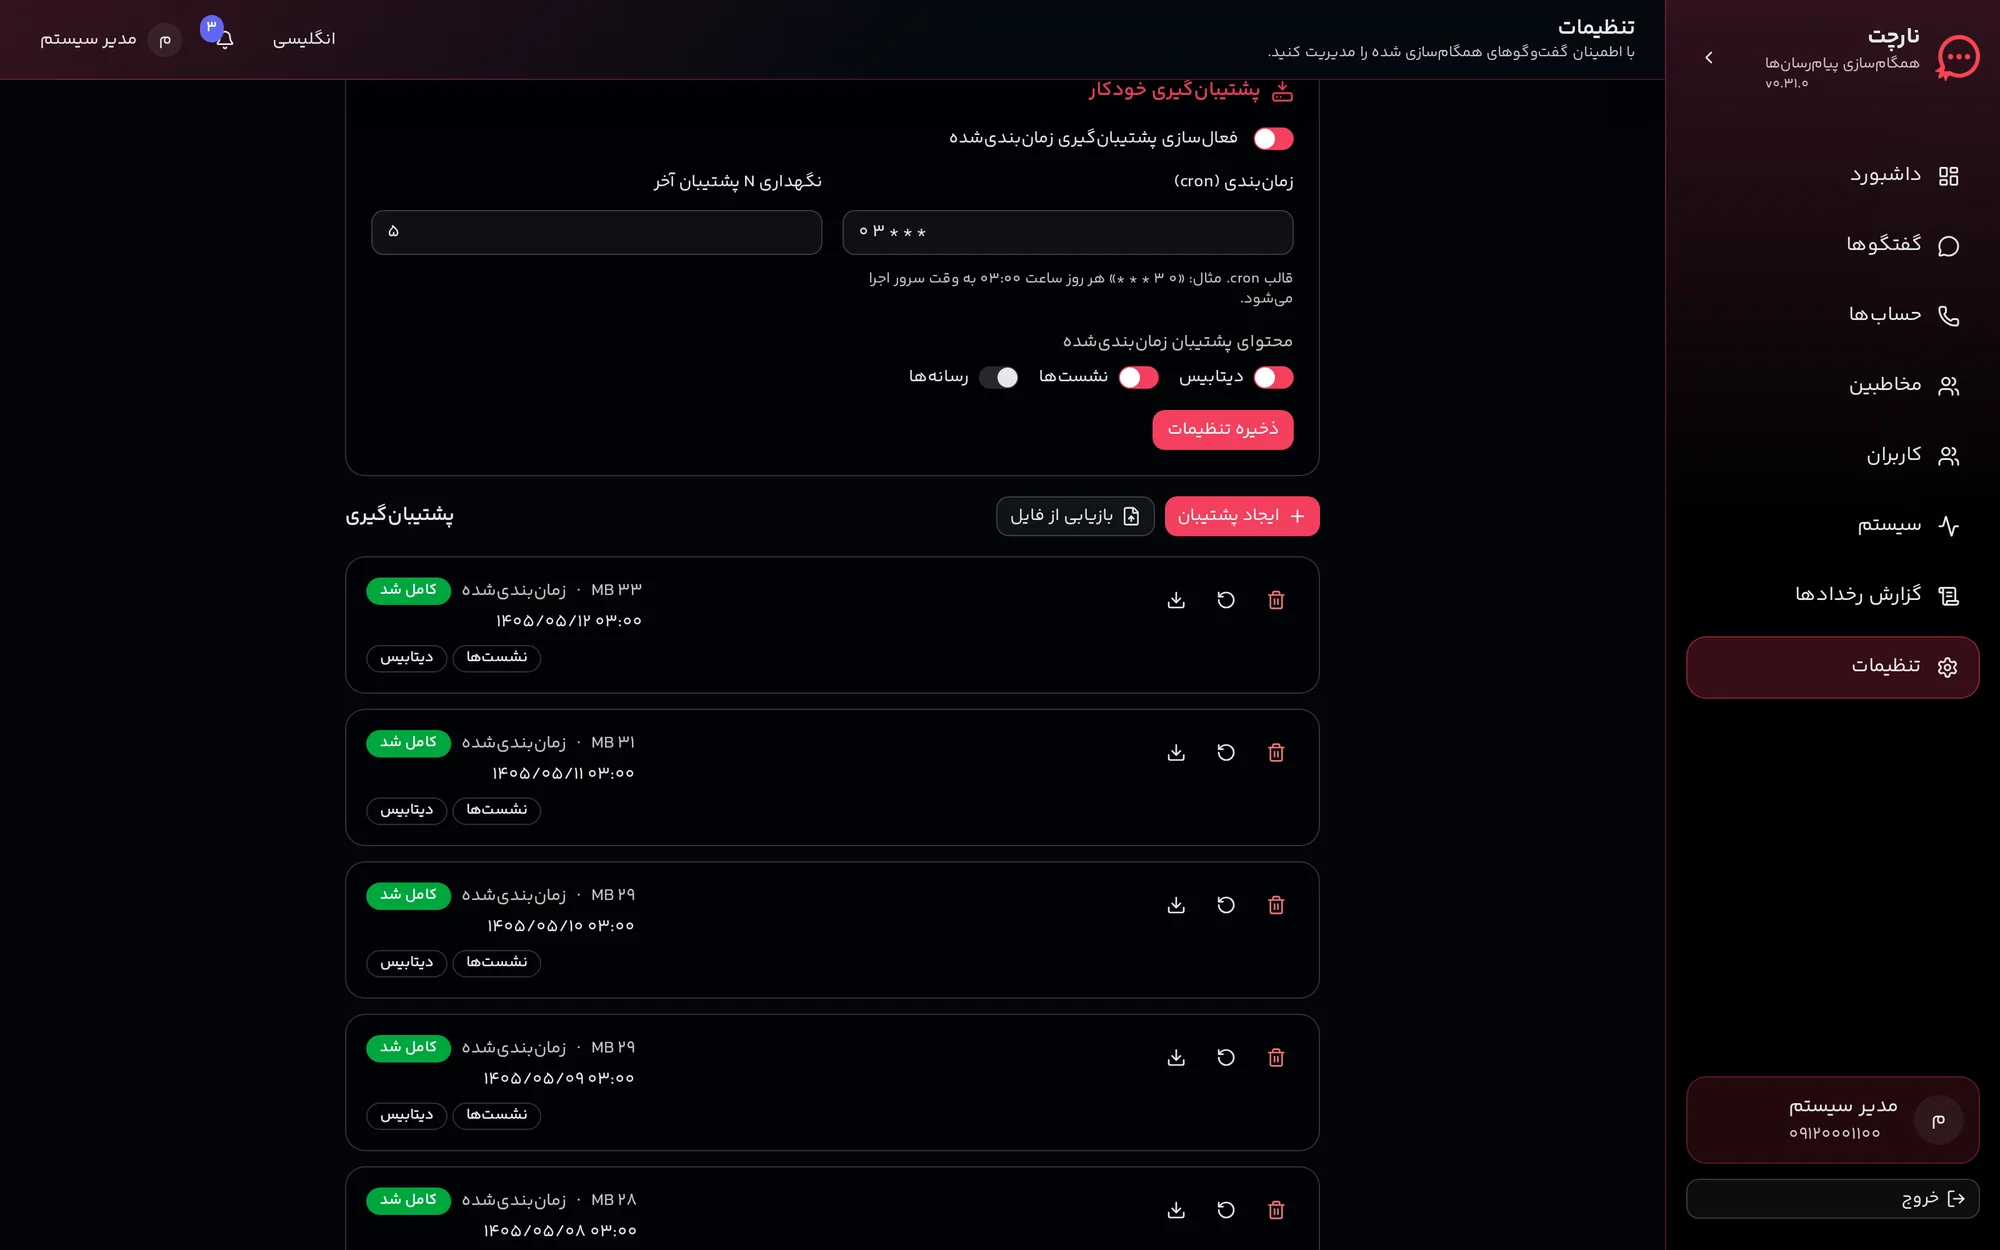Open Event log (گزارش رخدادها) in sidebar
Viewport: 2000px width, 1250px height.
tap(1832, 596)
